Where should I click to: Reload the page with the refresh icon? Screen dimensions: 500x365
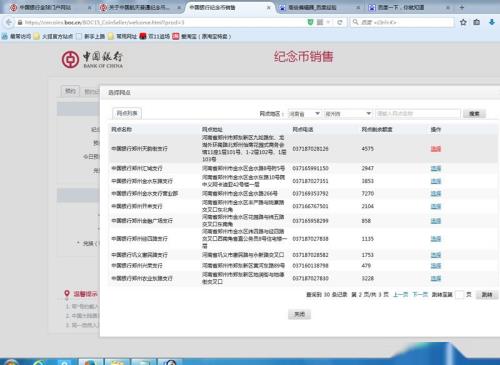(340, 22)
